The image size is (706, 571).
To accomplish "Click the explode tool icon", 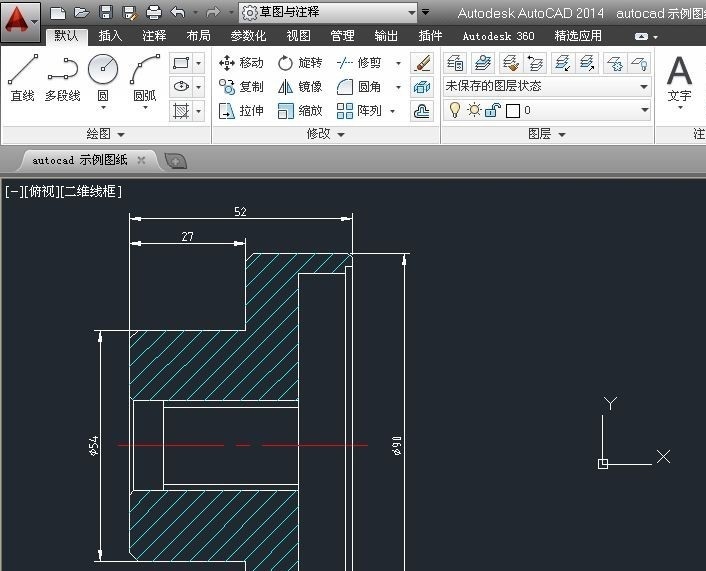I will pos(422,87).
